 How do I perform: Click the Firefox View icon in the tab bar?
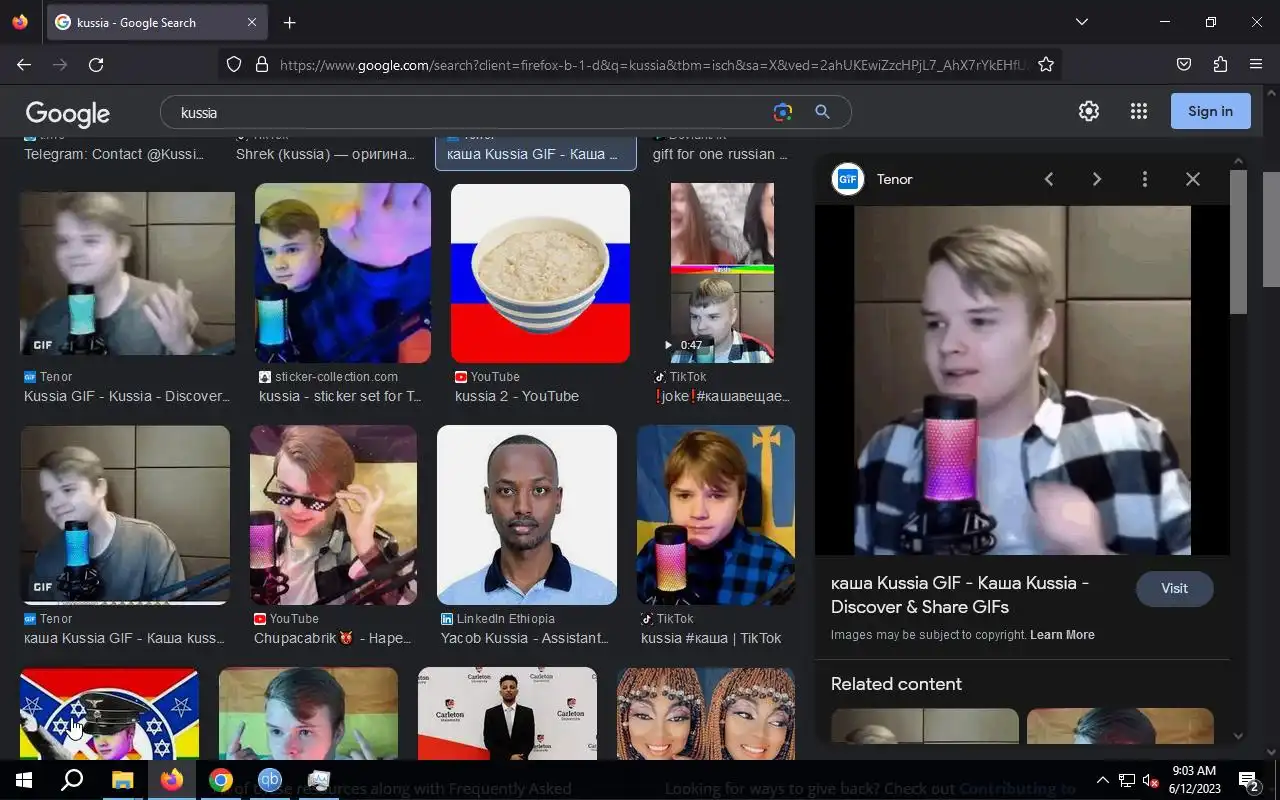coord(20,22)
